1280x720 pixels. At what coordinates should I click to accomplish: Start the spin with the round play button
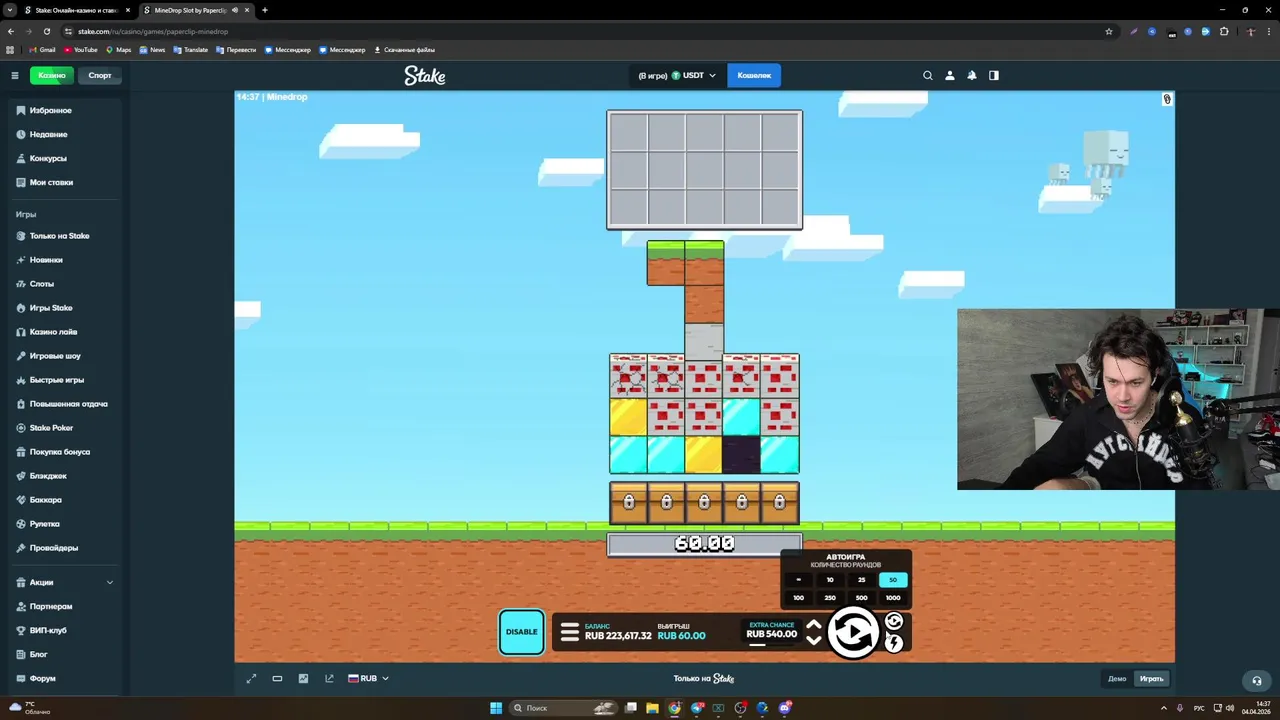(853, 632)
